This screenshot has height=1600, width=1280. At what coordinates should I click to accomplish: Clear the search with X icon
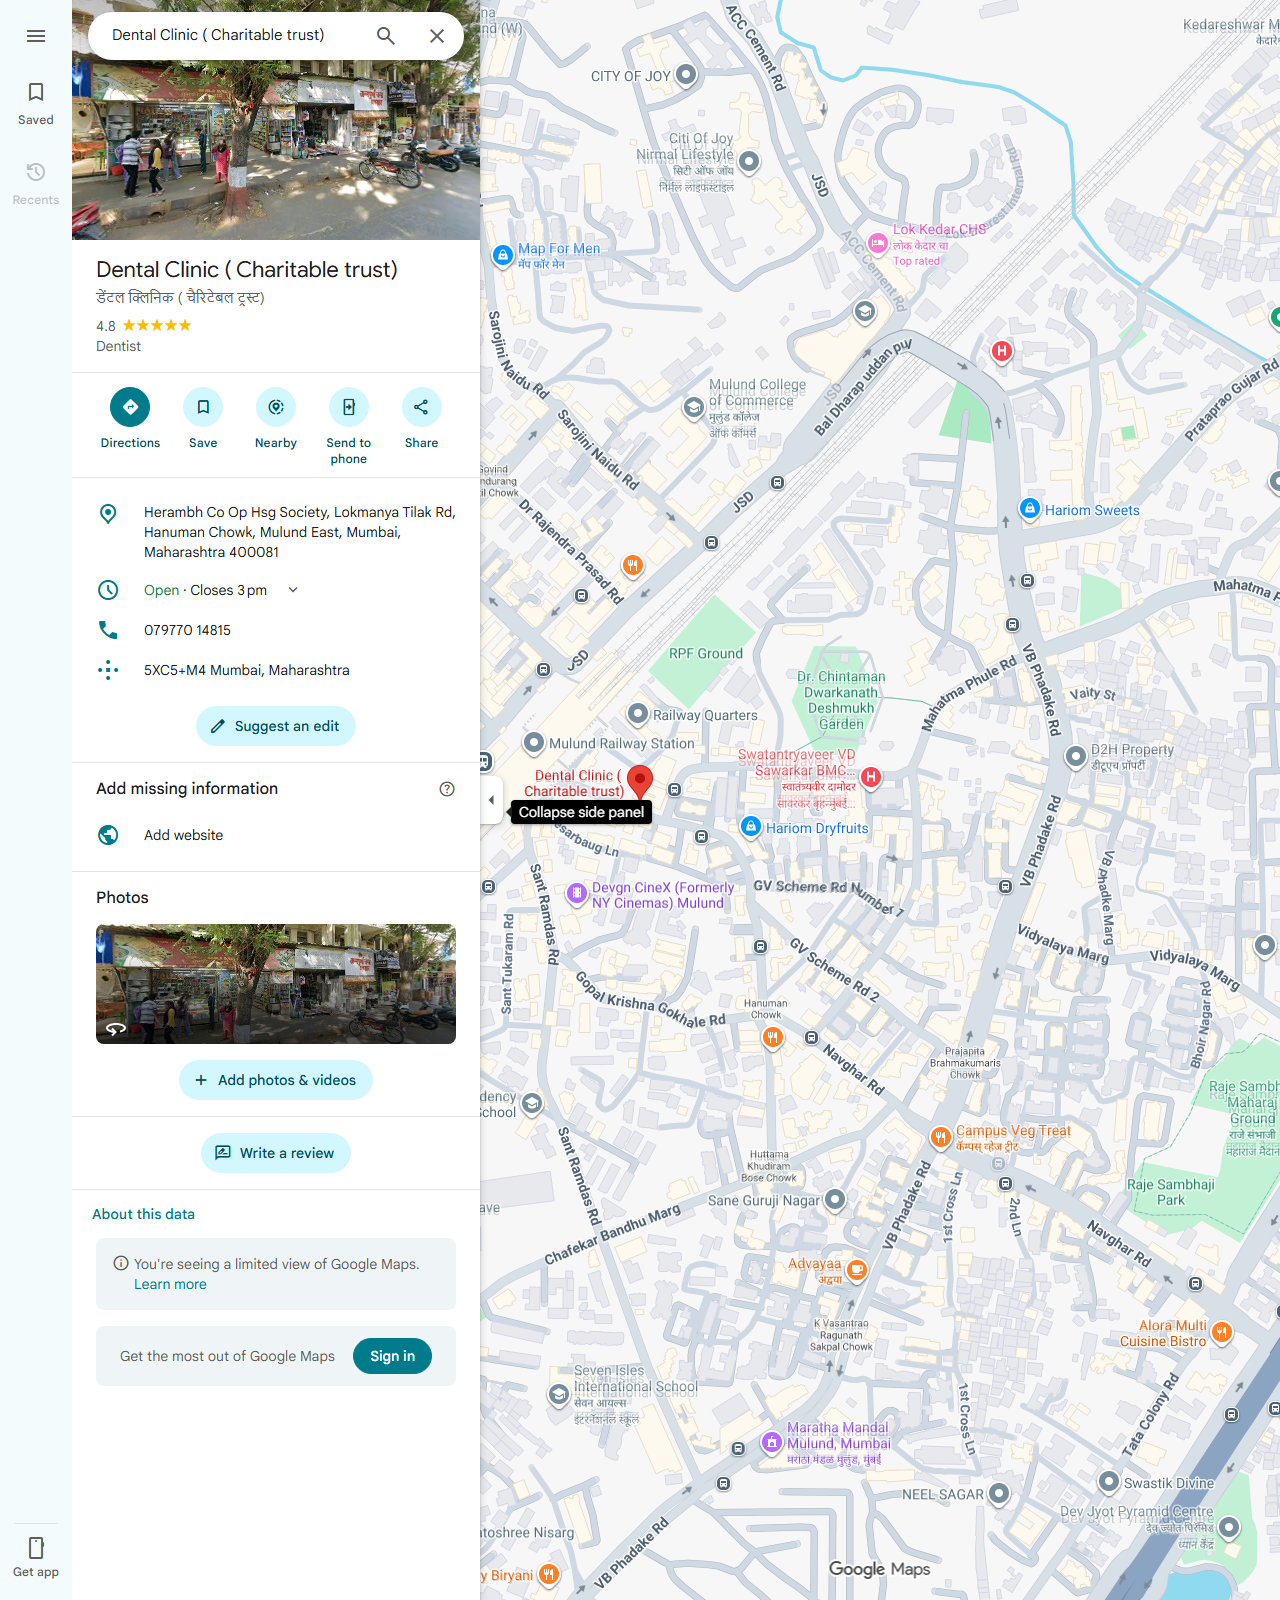(437, 36)
